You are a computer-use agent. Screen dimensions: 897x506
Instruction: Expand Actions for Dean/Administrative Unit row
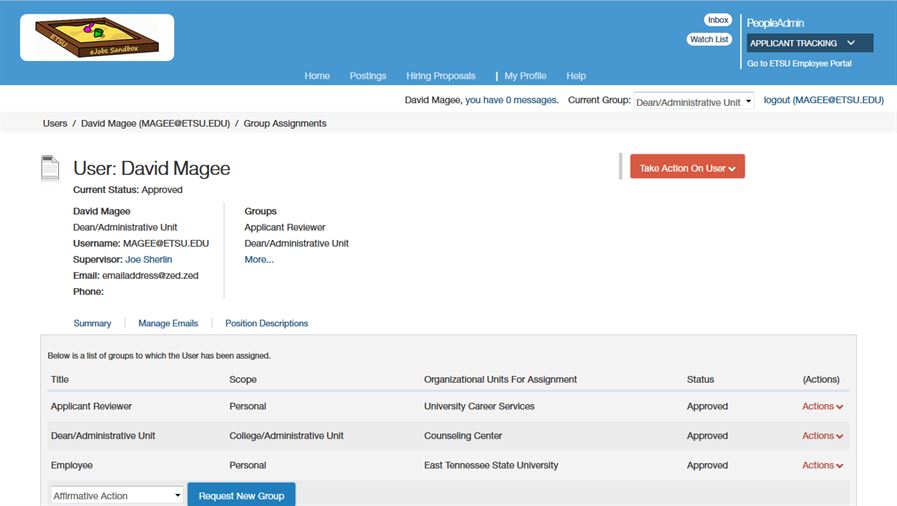(x=822, y=436)
